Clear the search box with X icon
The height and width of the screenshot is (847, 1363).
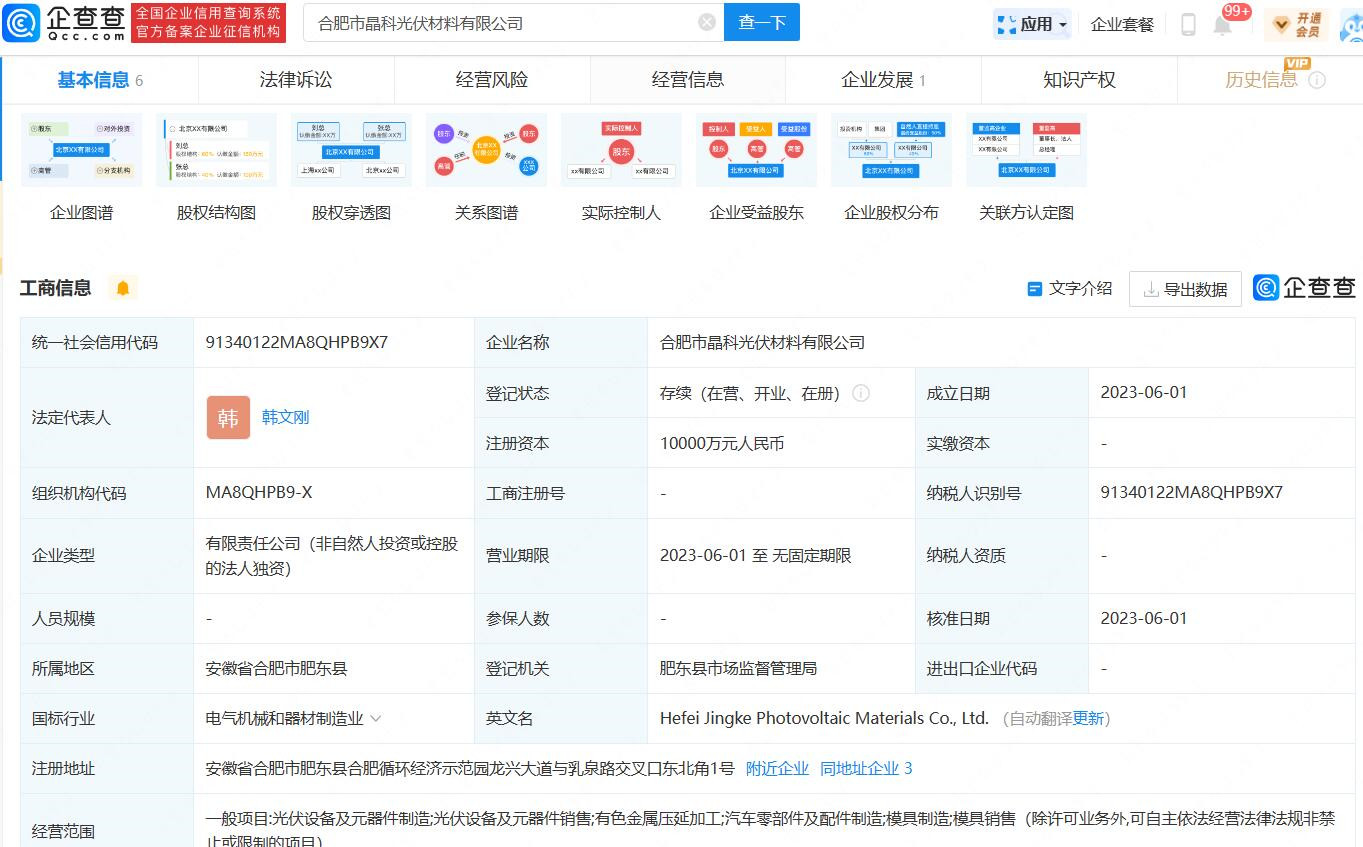707,22
